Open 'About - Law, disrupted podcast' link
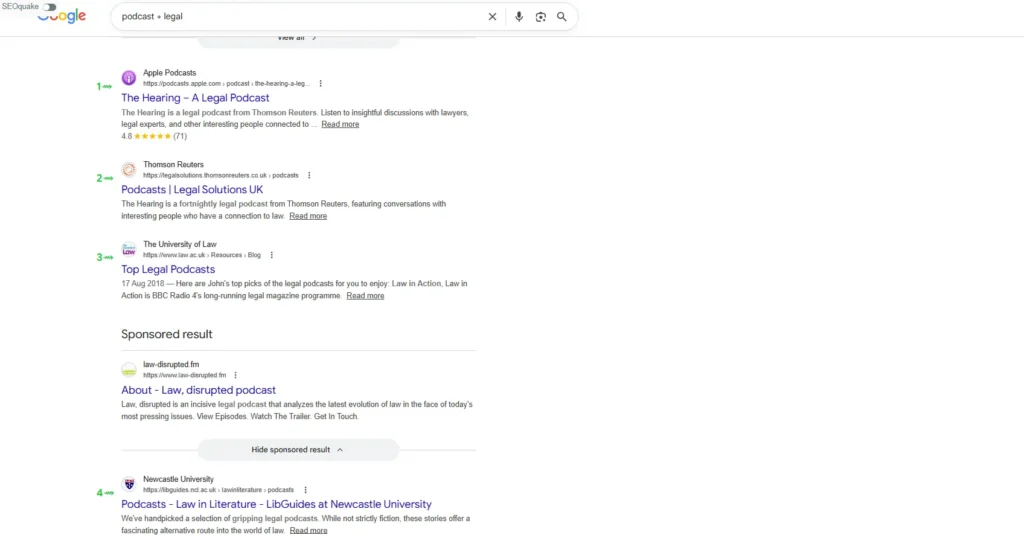The width and height of the screenshot is (1024, 535). pos(199,390)
